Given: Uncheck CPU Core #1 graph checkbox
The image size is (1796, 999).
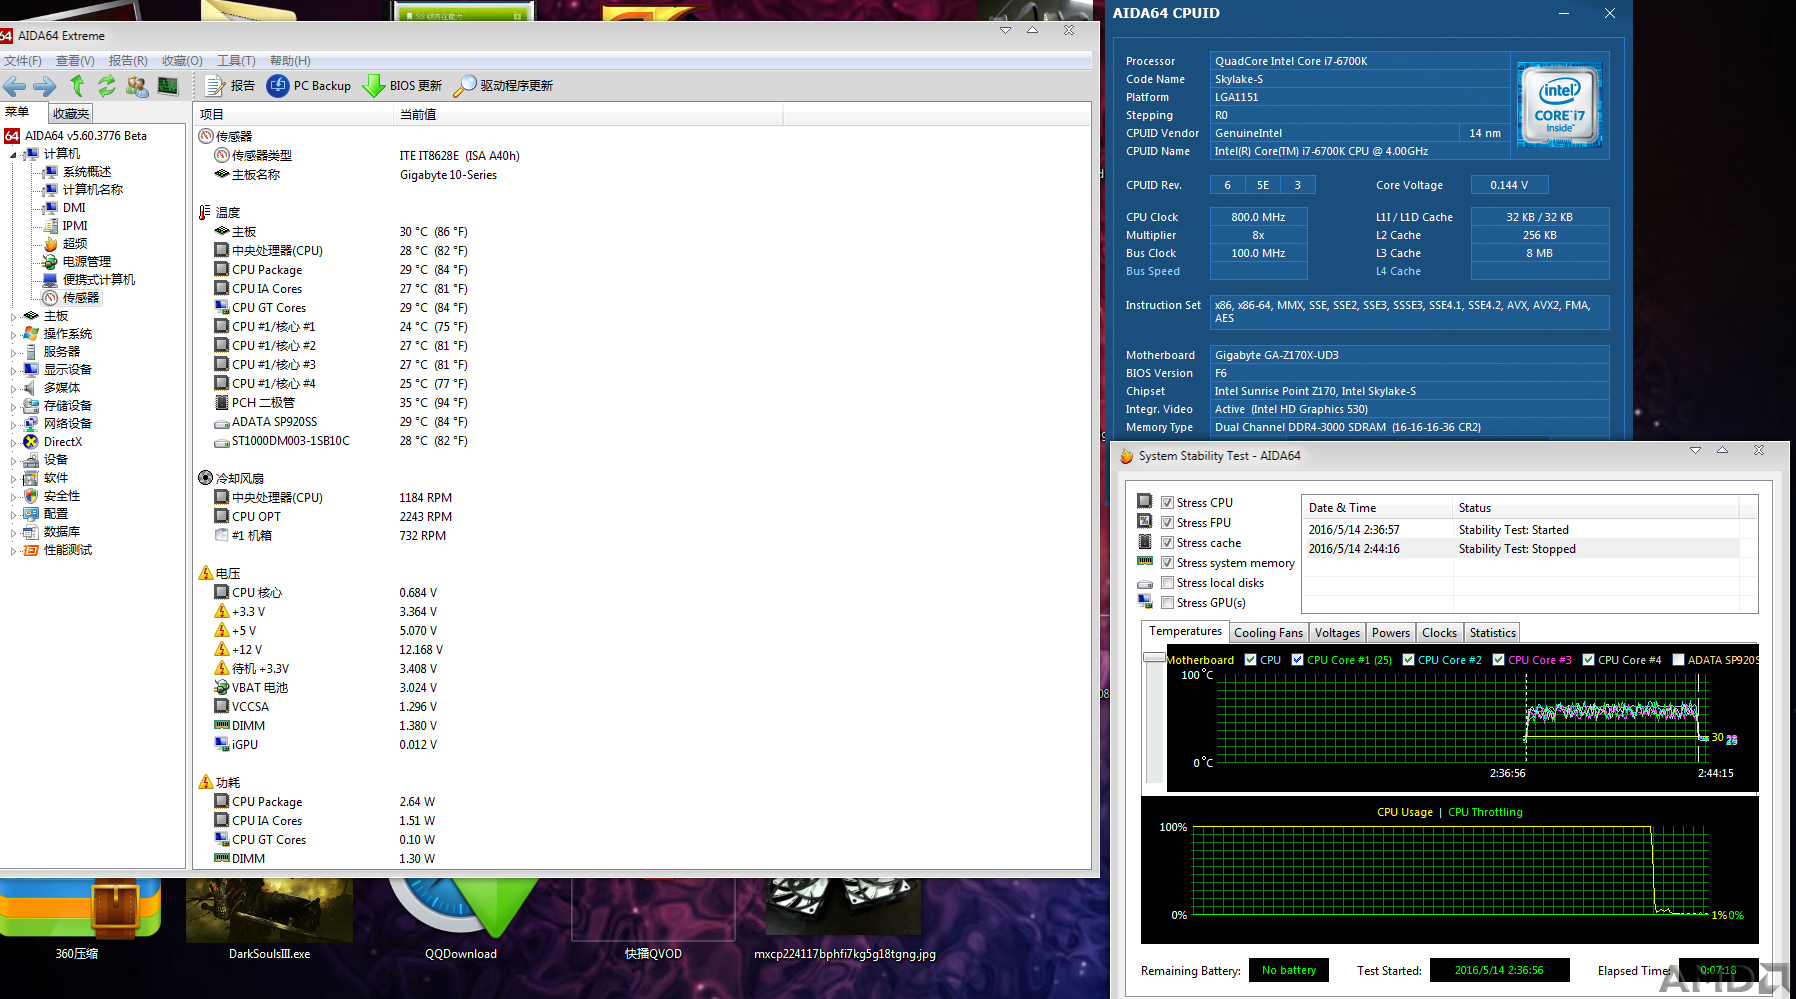Looking at the screenshot, I should point(1297,660).
